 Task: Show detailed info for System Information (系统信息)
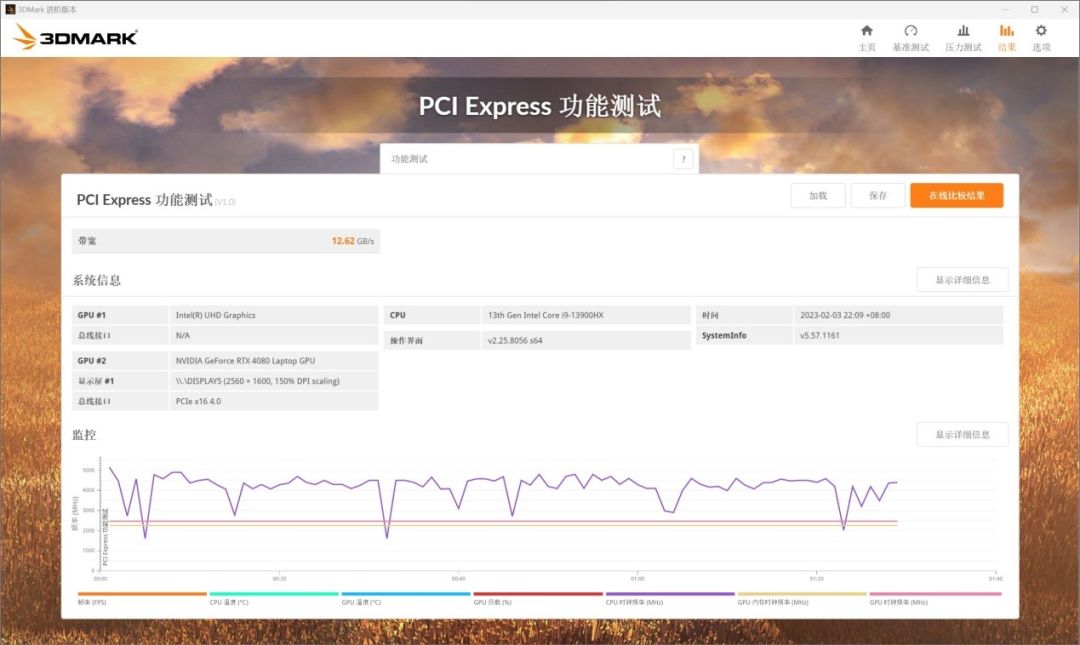point(962,280)
